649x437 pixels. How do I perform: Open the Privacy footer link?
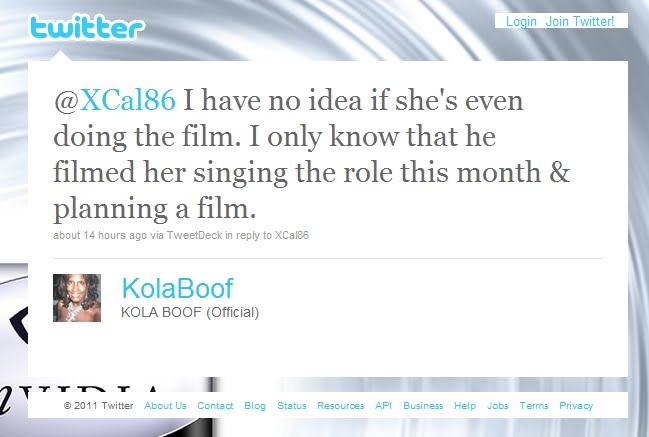click(576, 406)
